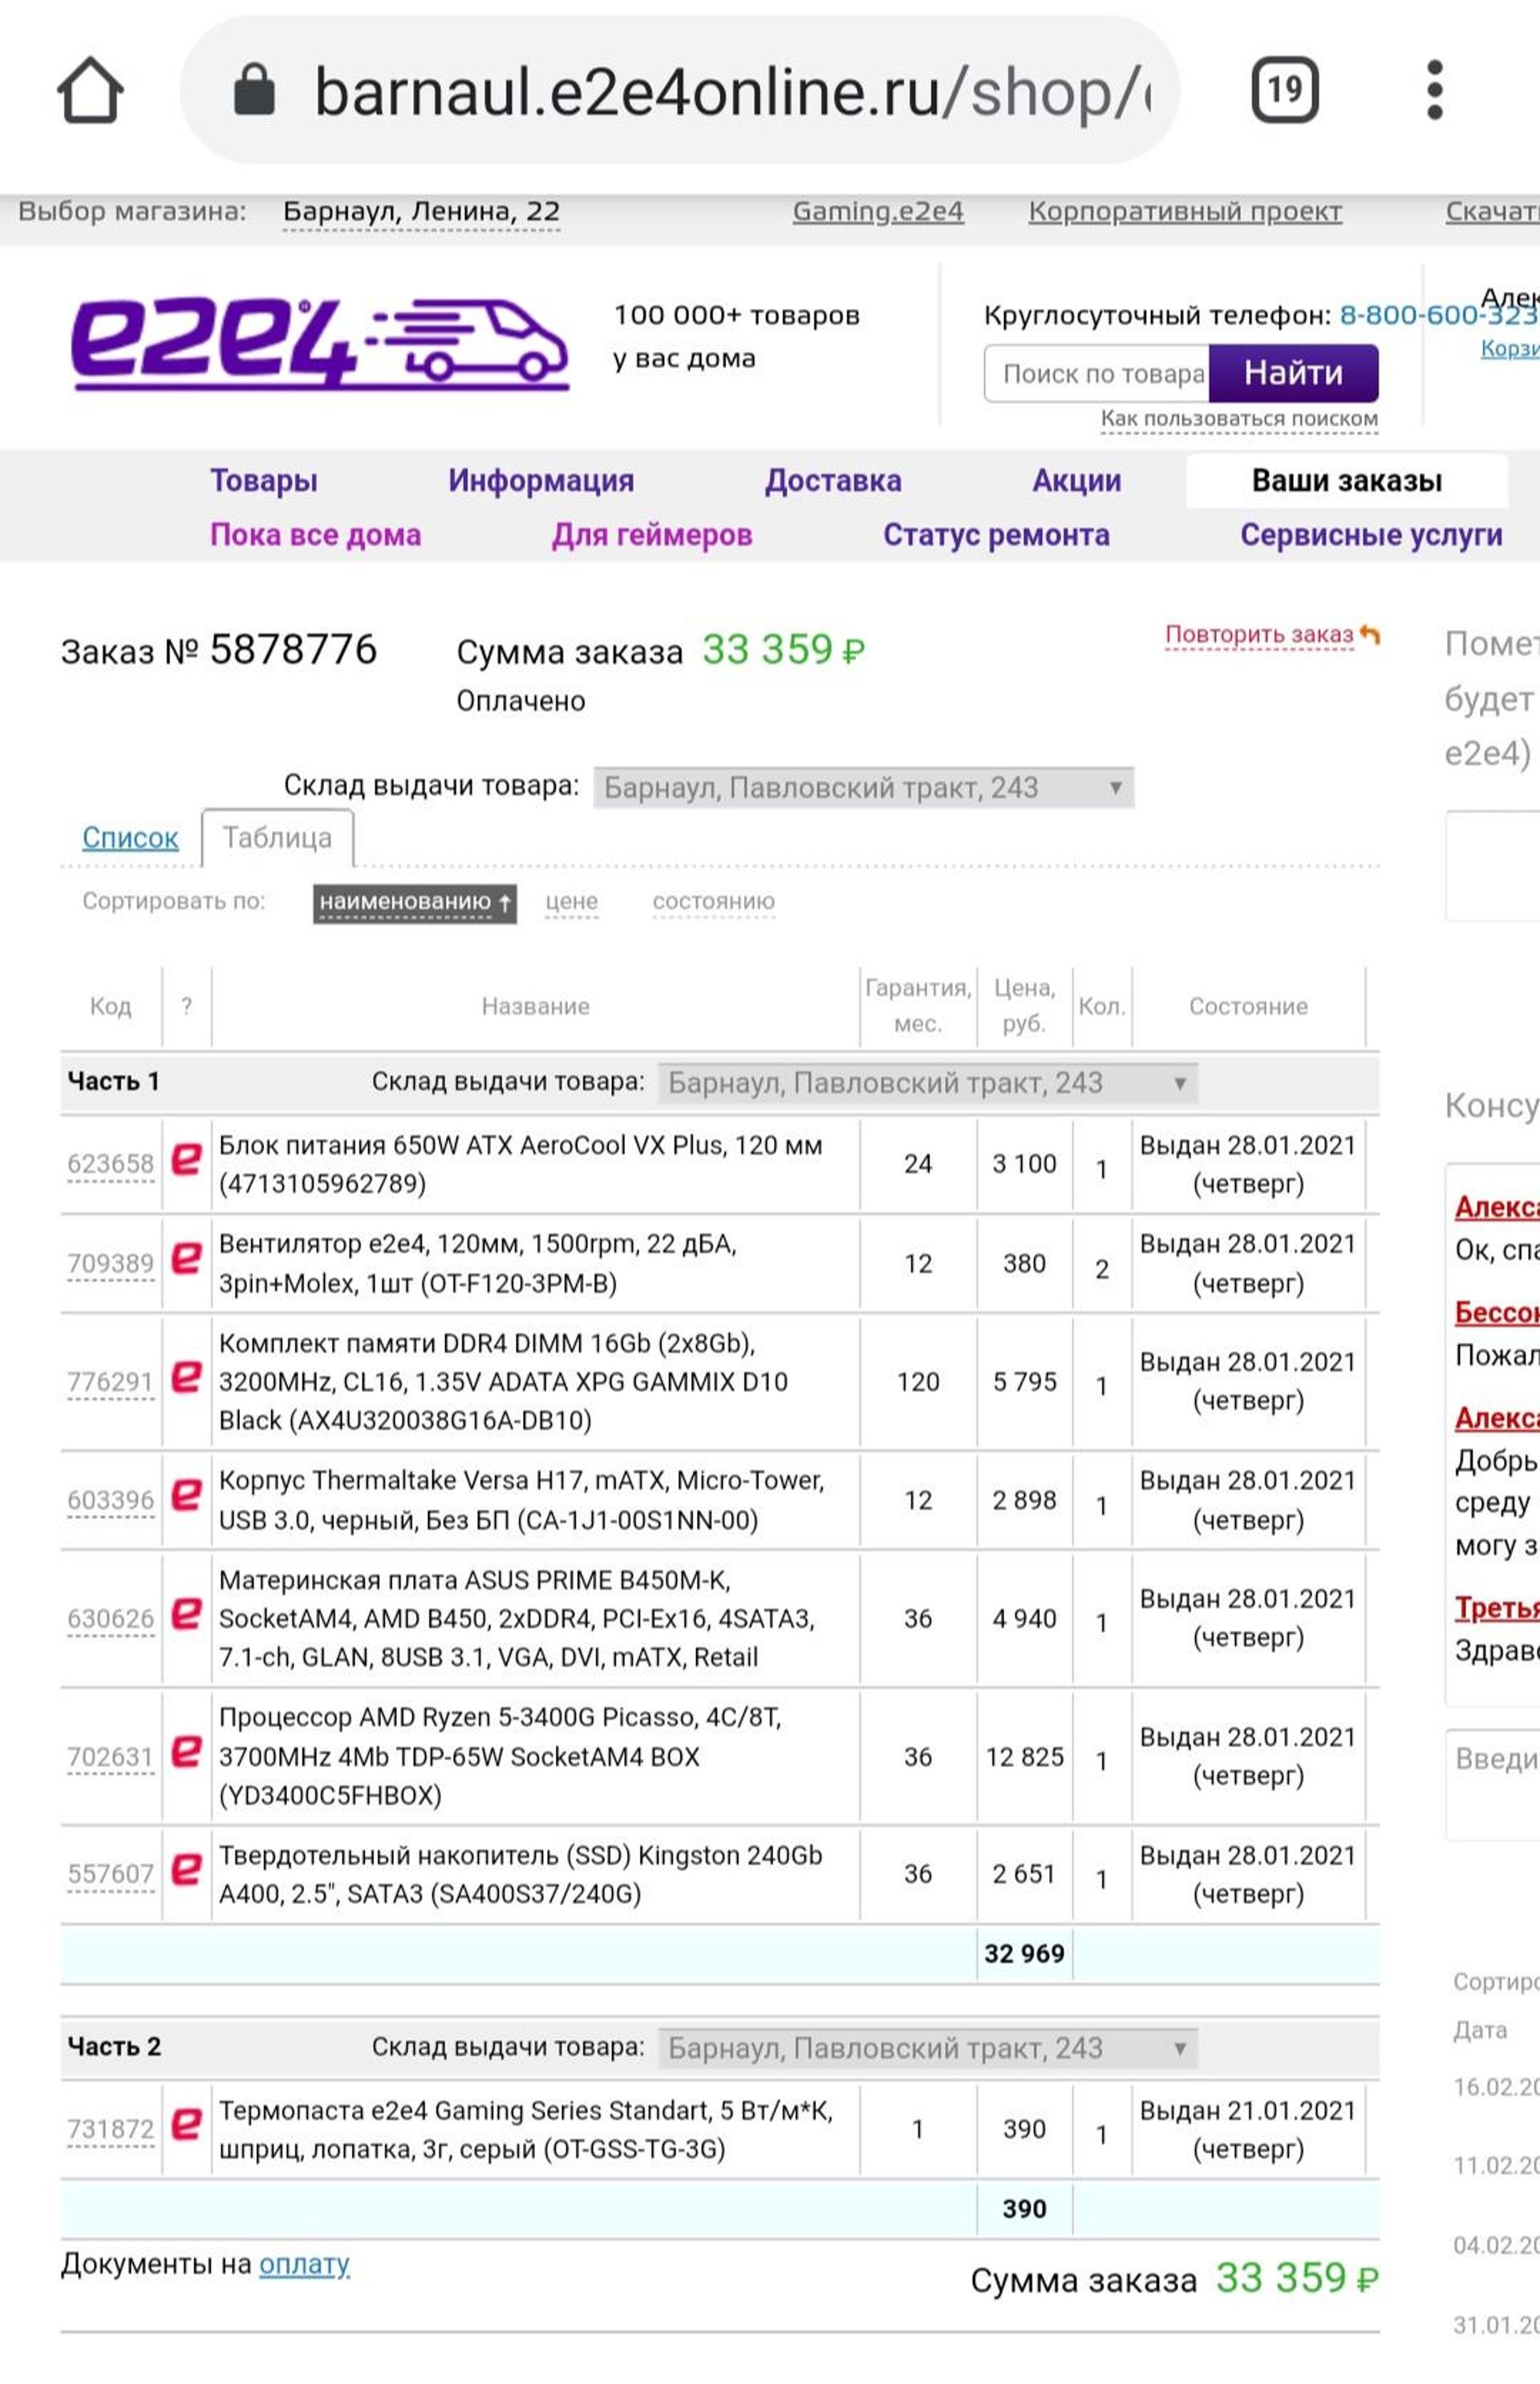The width and height of the screenshot is (1540, 2384).
Task: Open the Товары menu
Action: (263, 481)
